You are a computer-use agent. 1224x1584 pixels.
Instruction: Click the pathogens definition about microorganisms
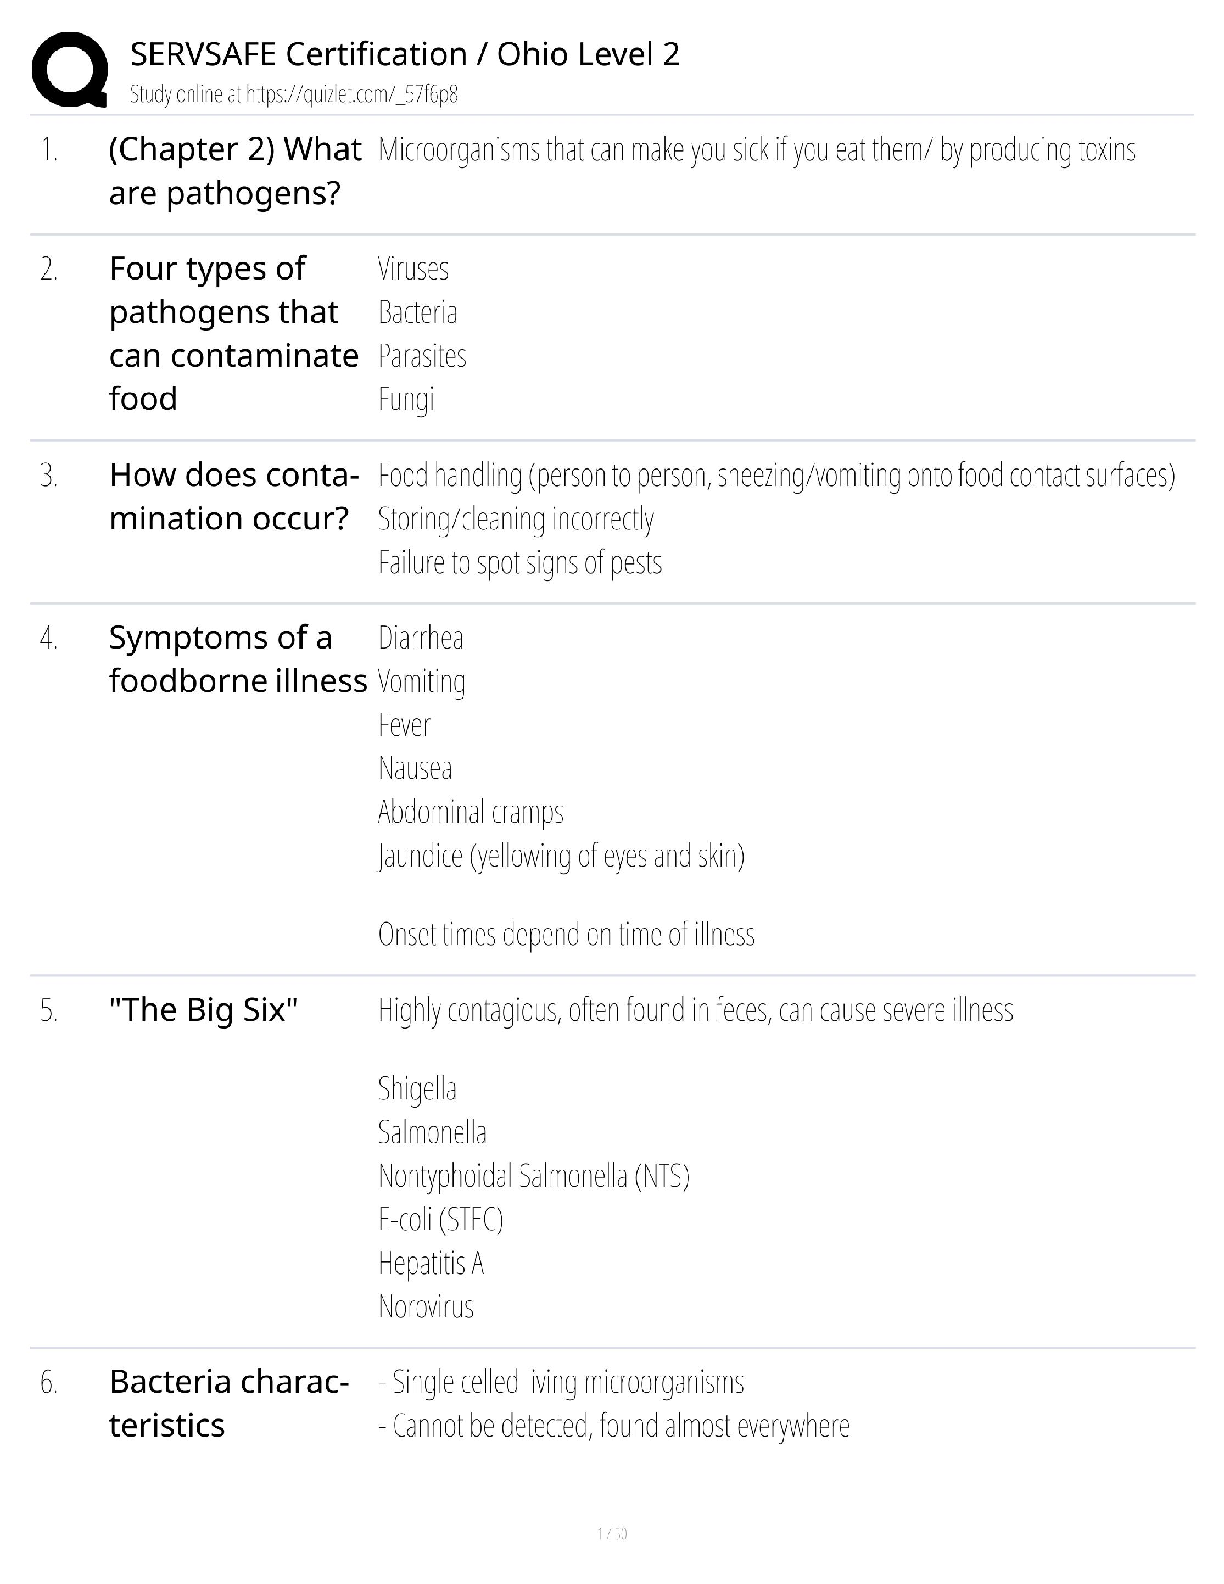(x=756, y=150)
